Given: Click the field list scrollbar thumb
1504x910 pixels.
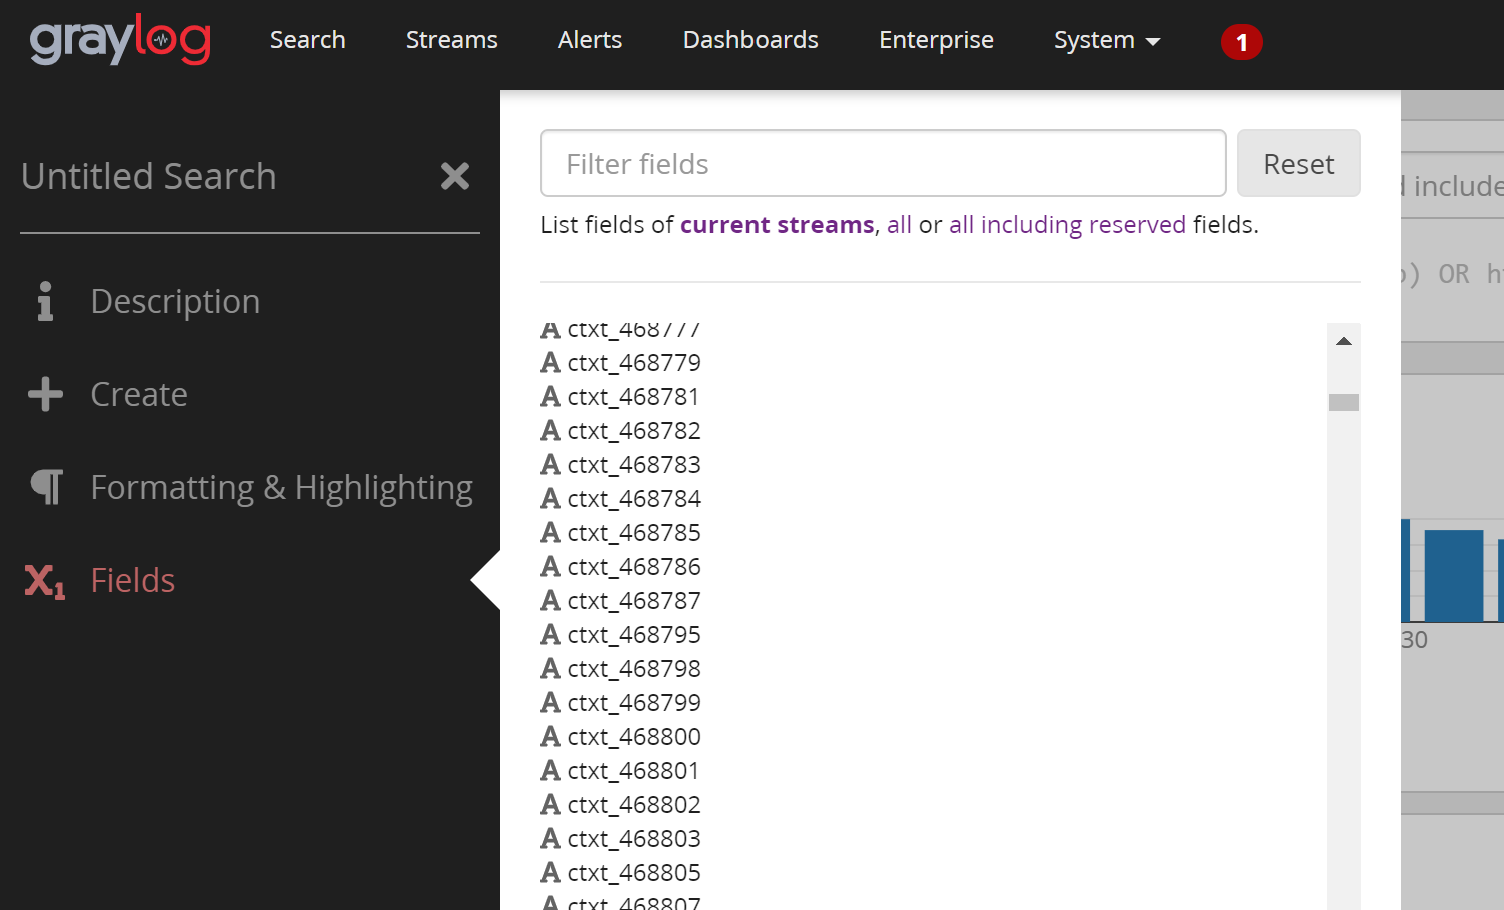Looking at the screenshot, I should [1344, 402].
